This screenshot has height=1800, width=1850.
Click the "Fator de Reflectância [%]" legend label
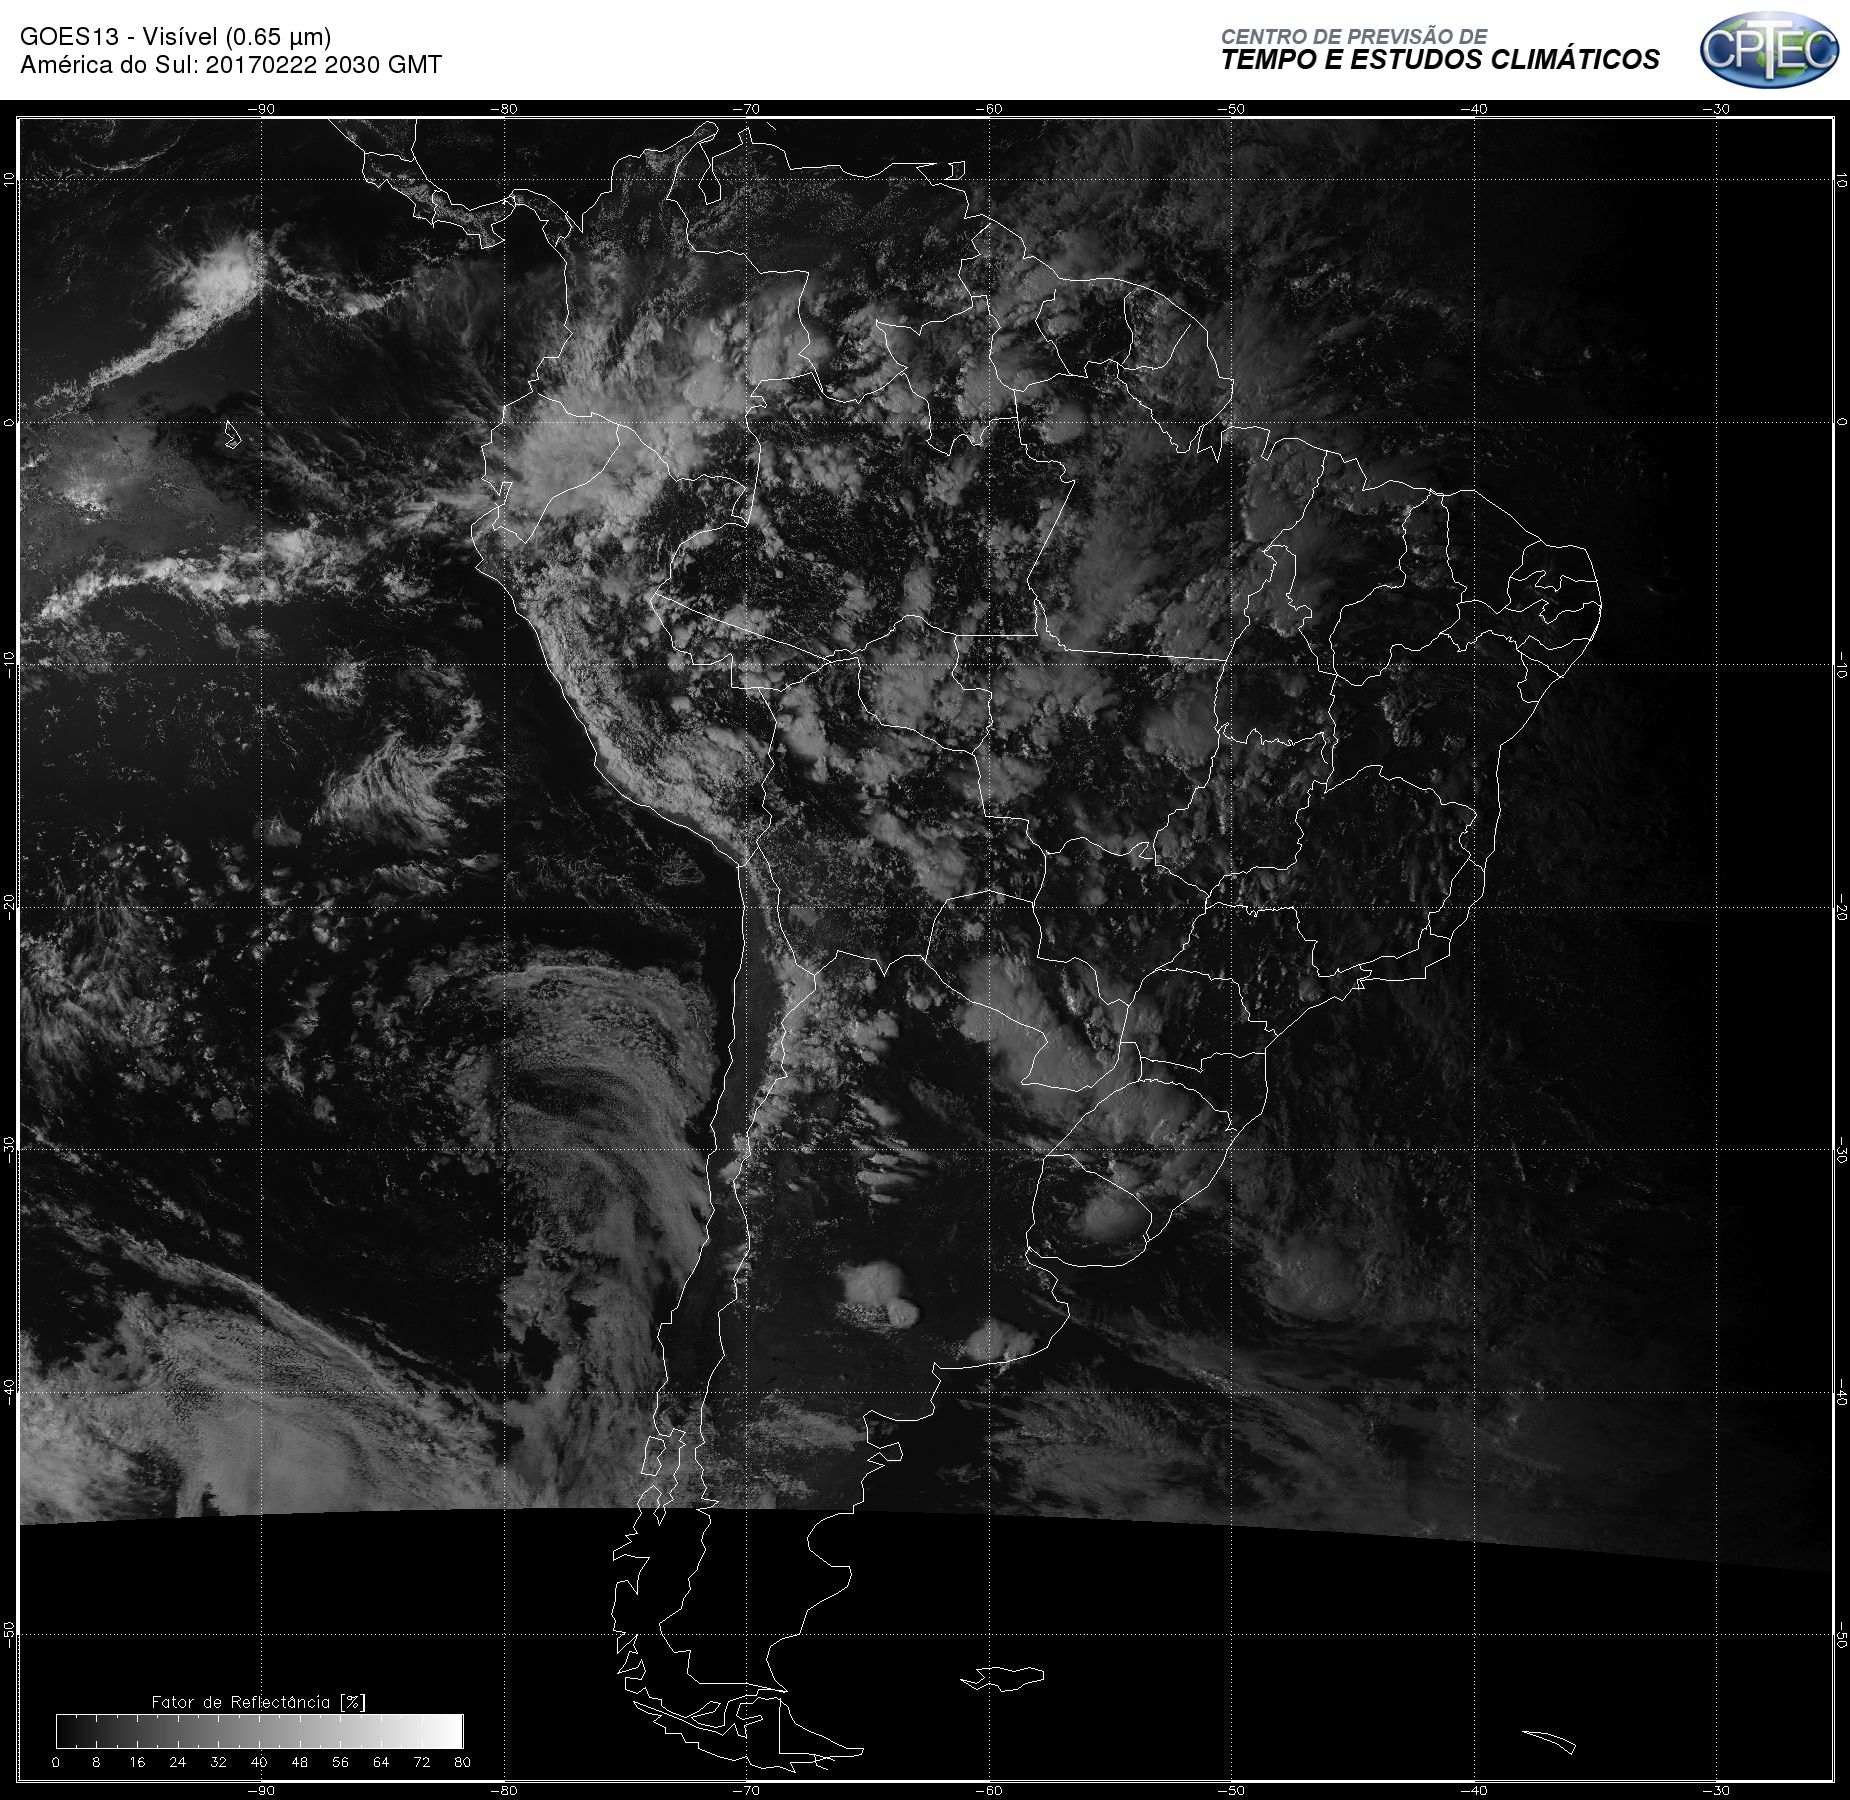point(259,1701)
